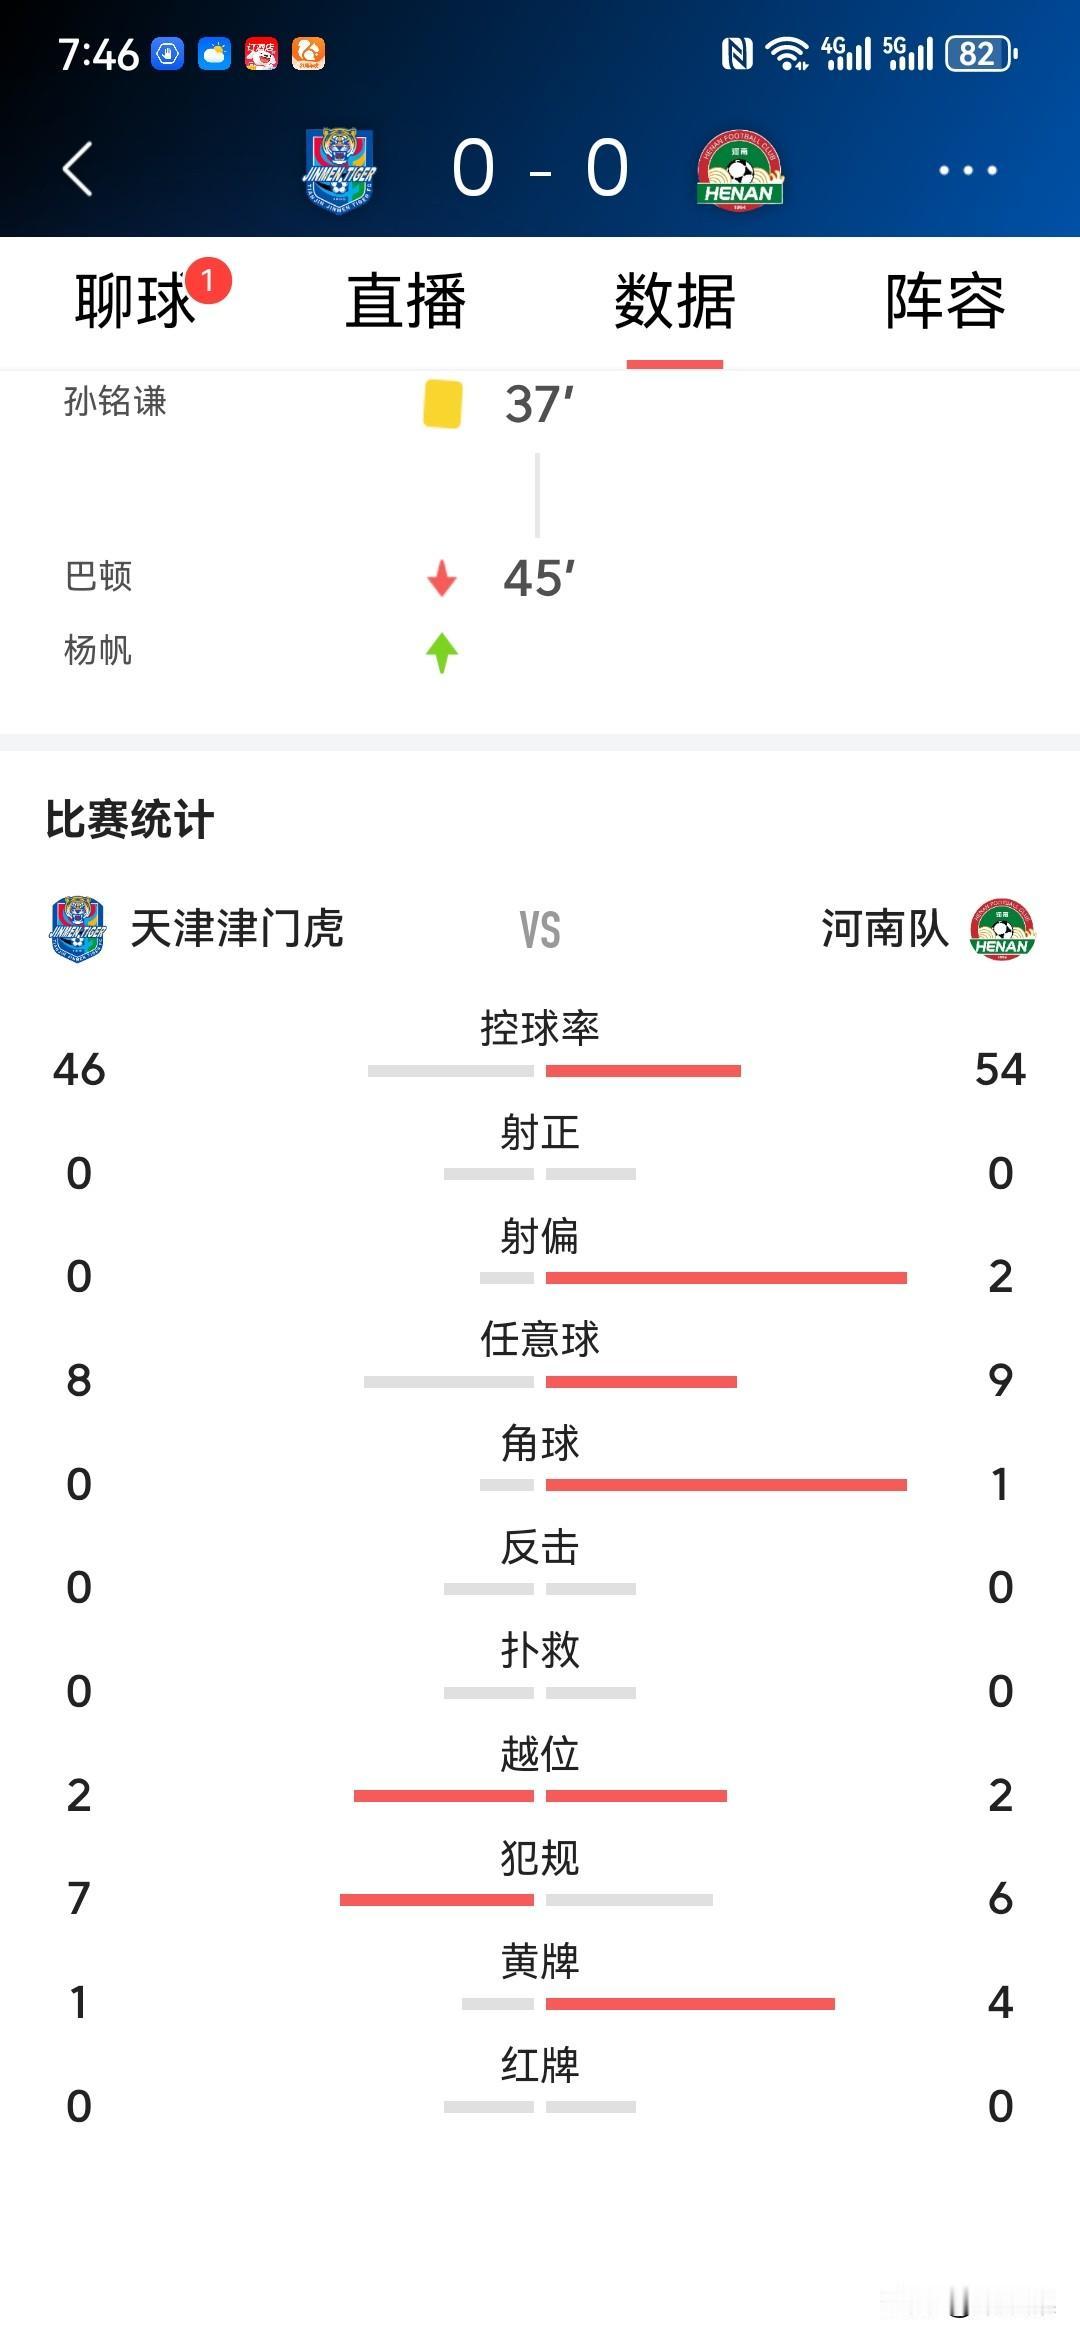This screenshot has height=2340, width=1080.
Task: Tap the red substitution-off arrow for 巴顿
Action: click(442, 578)
